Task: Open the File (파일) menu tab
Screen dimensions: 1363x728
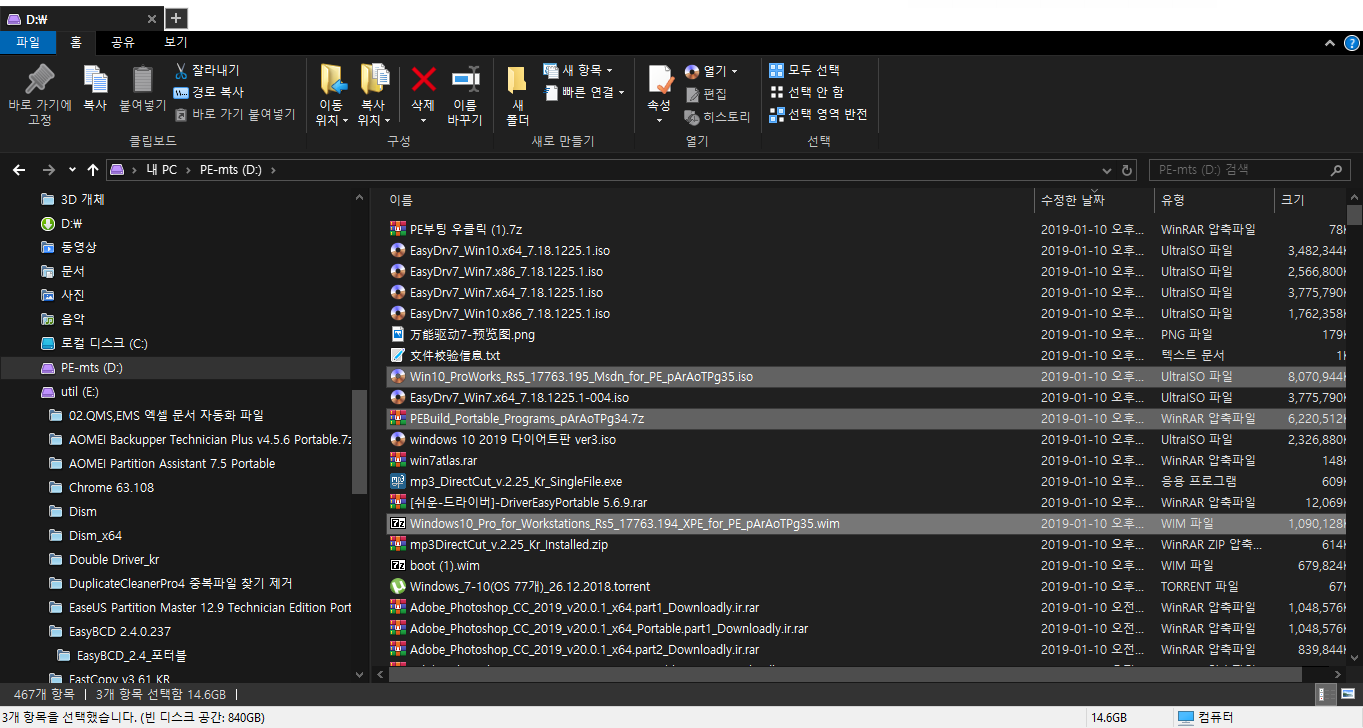Action: click(28, 43)
